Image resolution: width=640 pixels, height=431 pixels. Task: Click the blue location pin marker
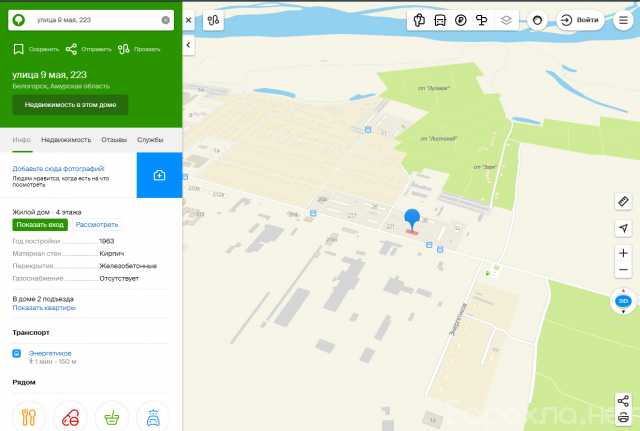412,220
